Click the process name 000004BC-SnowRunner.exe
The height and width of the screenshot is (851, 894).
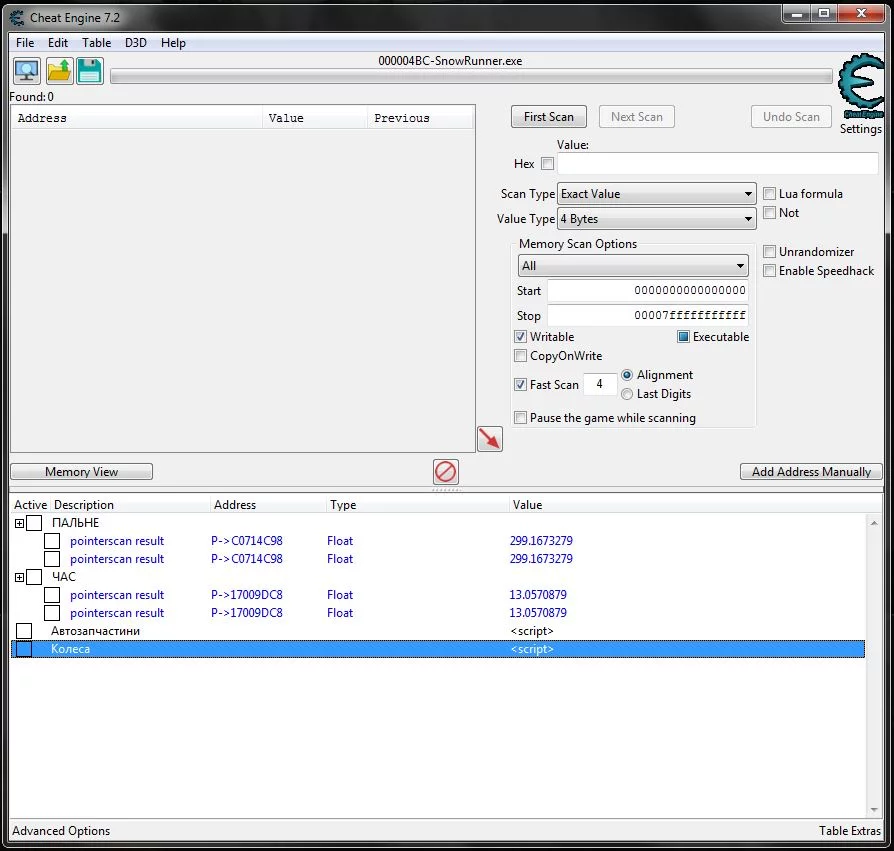[x=450, y=60]
